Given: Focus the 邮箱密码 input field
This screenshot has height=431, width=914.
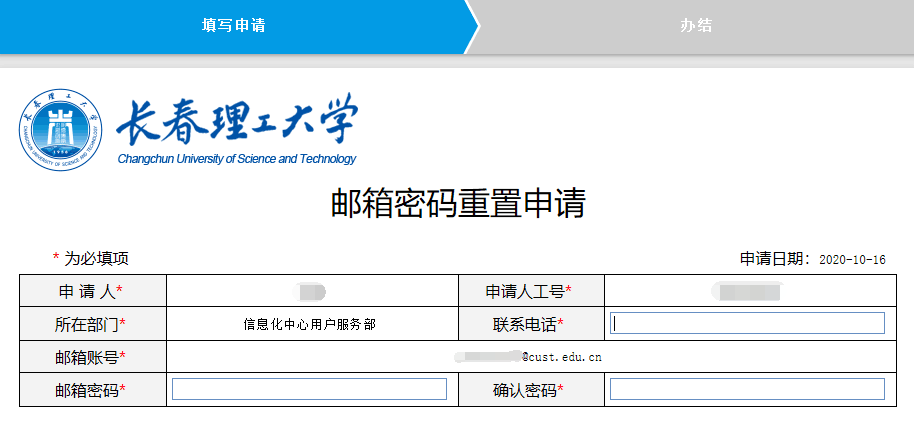Looking at the screenshot, I should coord(310,389).
